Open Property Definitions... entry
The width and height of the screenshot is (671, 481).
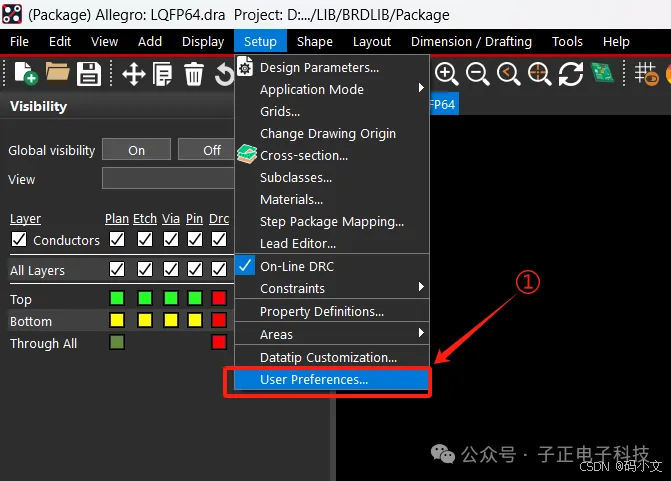[x=332, y=312]
